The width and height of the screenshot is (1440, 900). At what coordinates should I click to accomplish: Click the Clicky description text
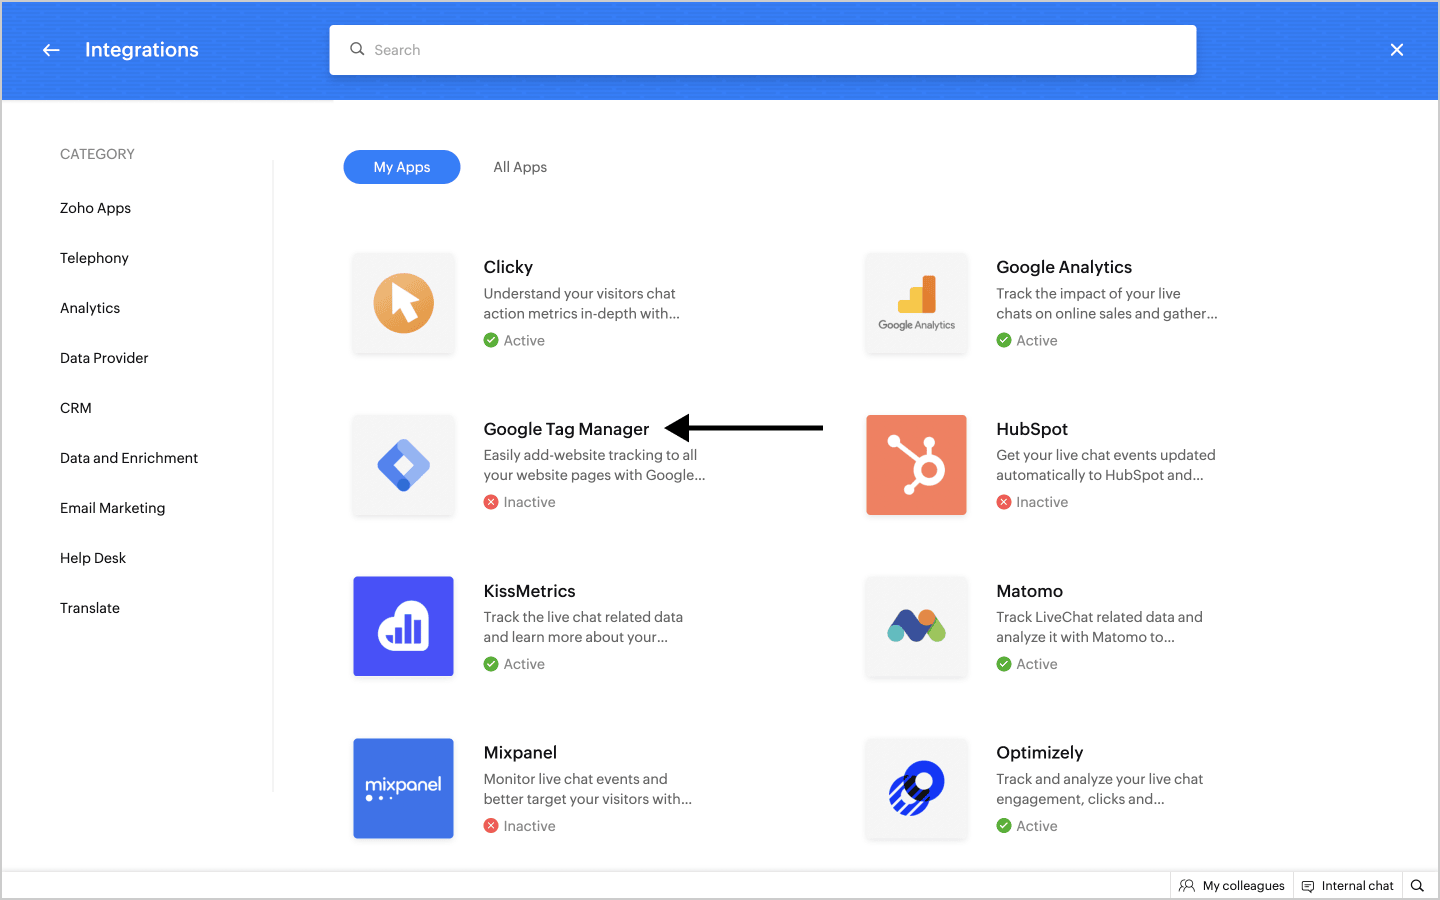click(x=582, y=303)
